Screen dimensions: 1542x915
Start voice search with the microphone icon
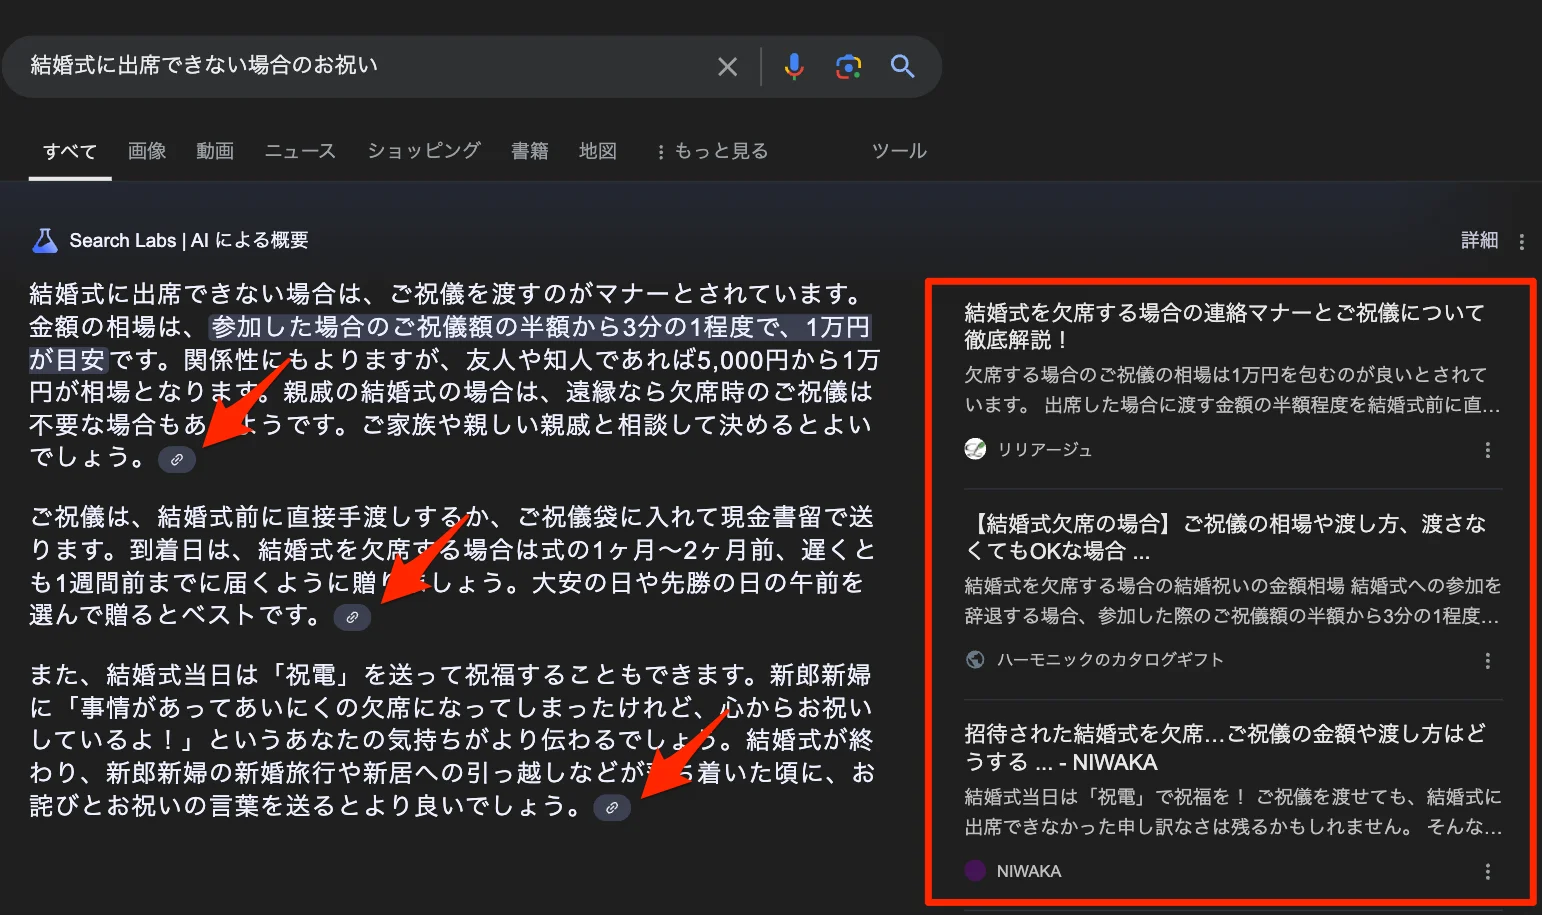tap(794, 66)
